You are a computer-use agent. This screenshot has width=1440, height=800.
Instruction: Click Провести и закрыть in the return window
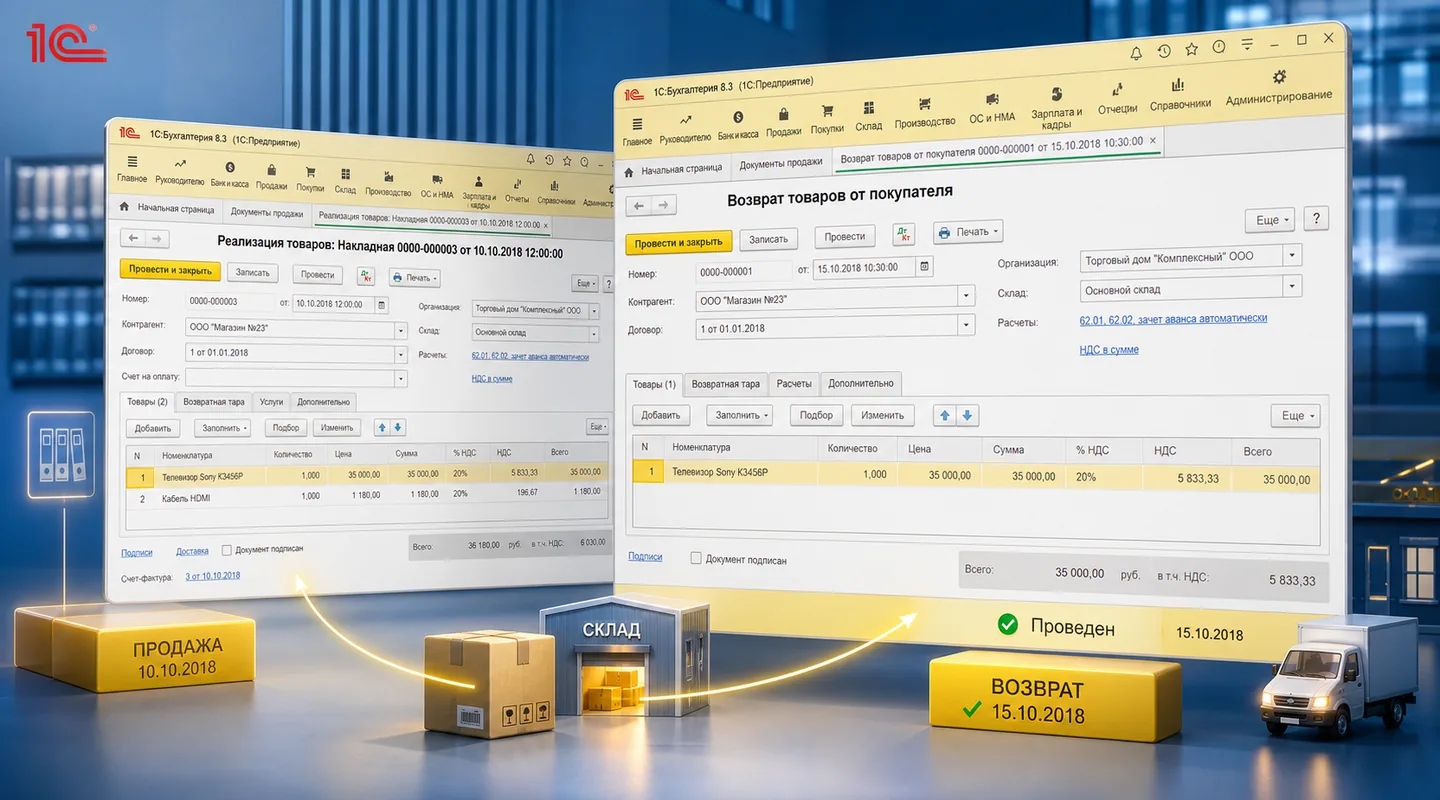(679, 242)
